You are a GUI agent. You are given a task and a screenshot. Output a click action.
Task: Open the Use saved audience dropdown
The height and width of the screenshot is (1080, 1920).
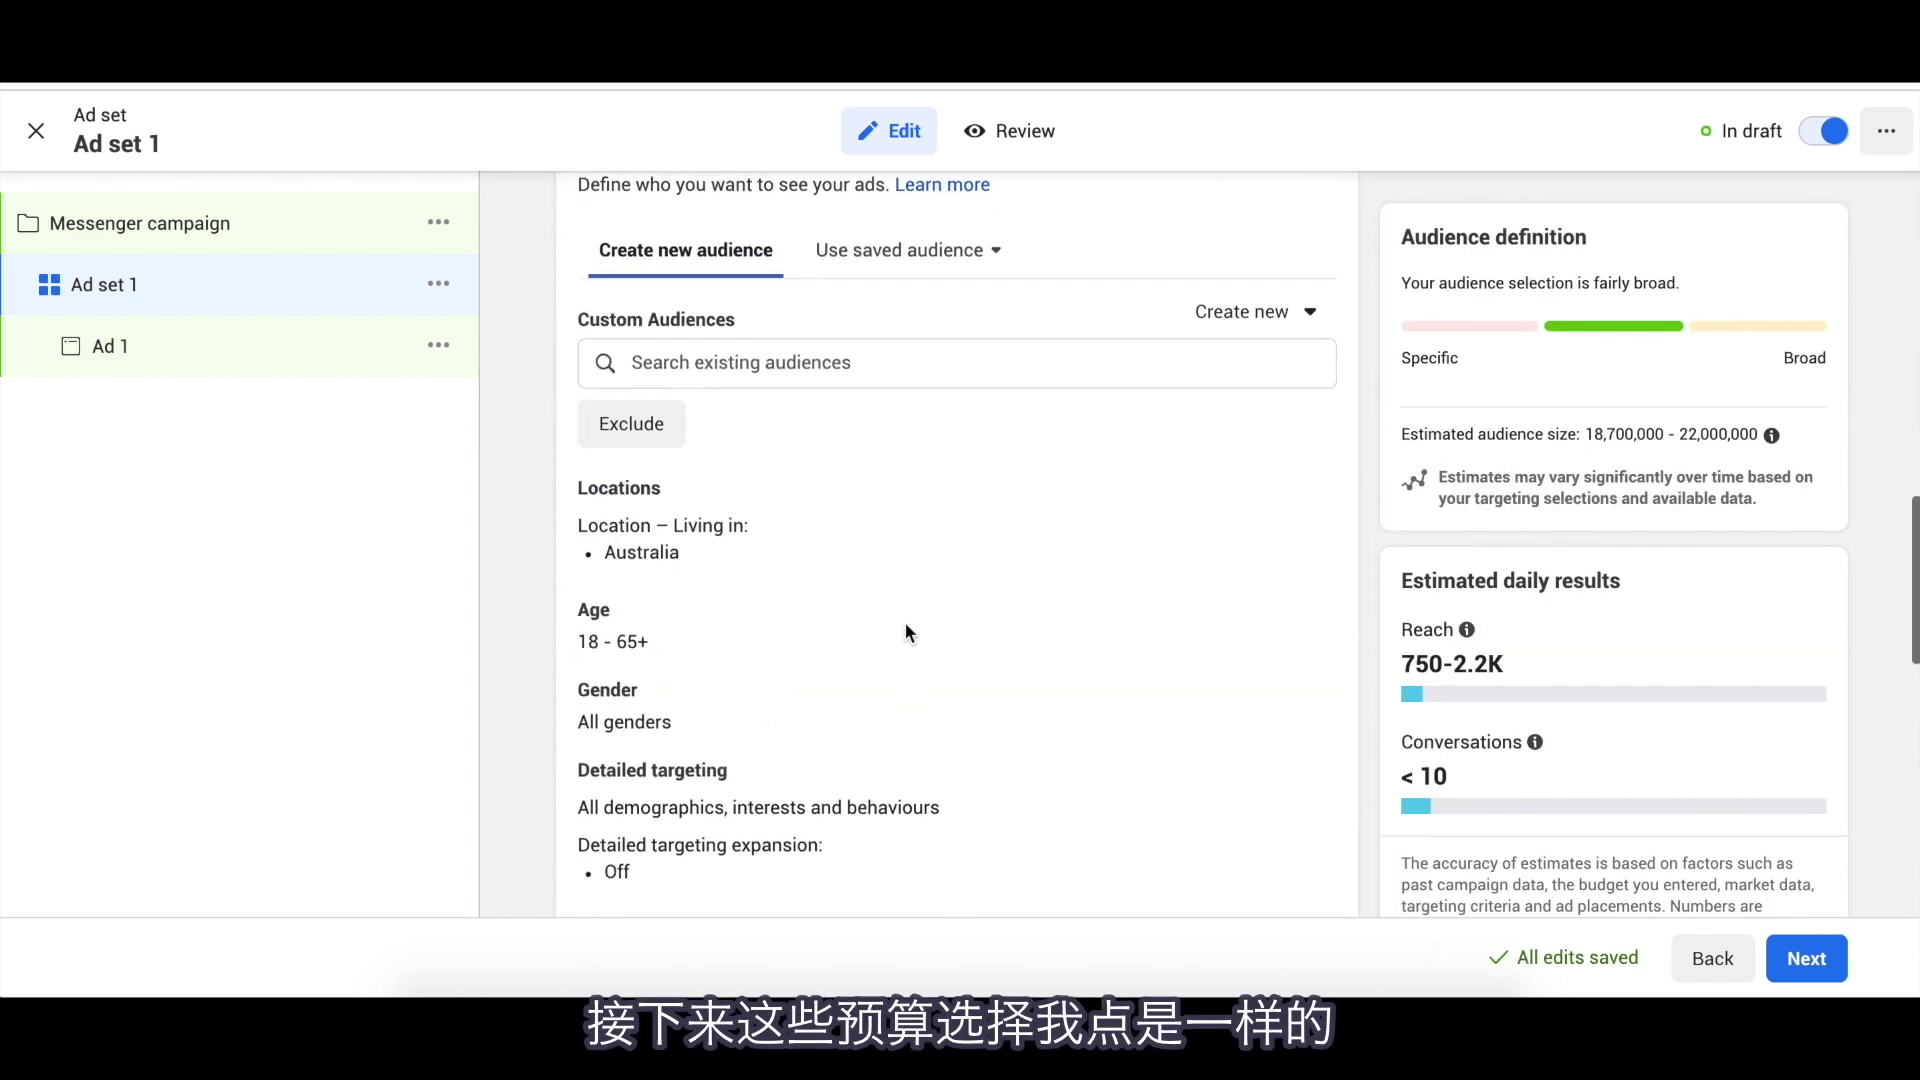907,249
